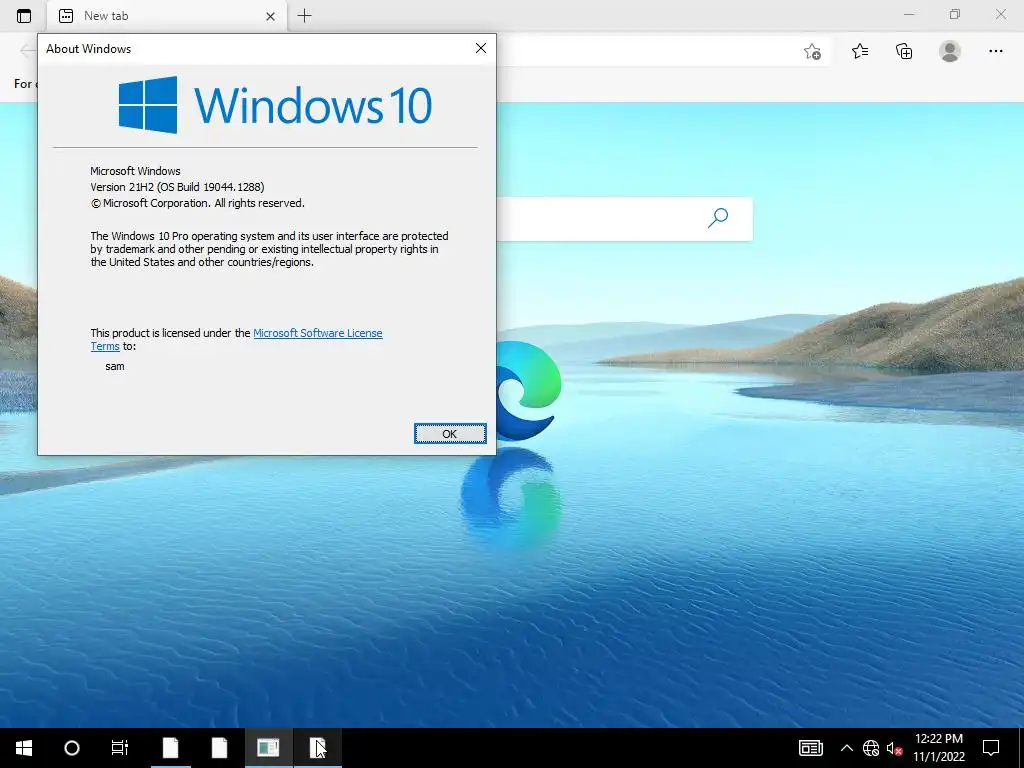Close the About Windows dialog

tap(481, 48)
